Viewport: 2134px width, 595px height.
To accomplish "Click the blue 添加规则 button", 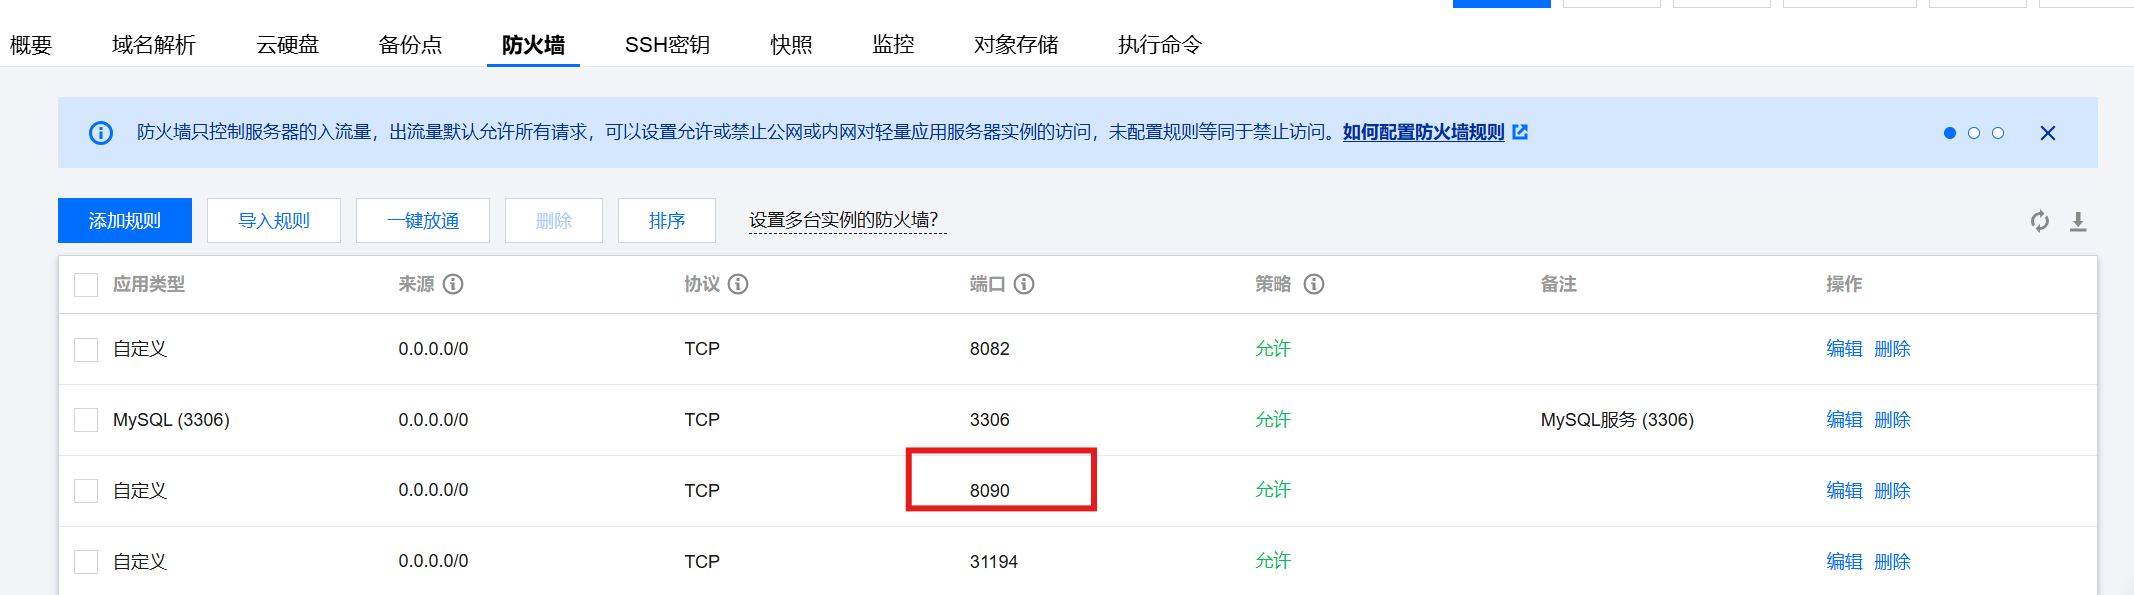I will tap(125, 220).
